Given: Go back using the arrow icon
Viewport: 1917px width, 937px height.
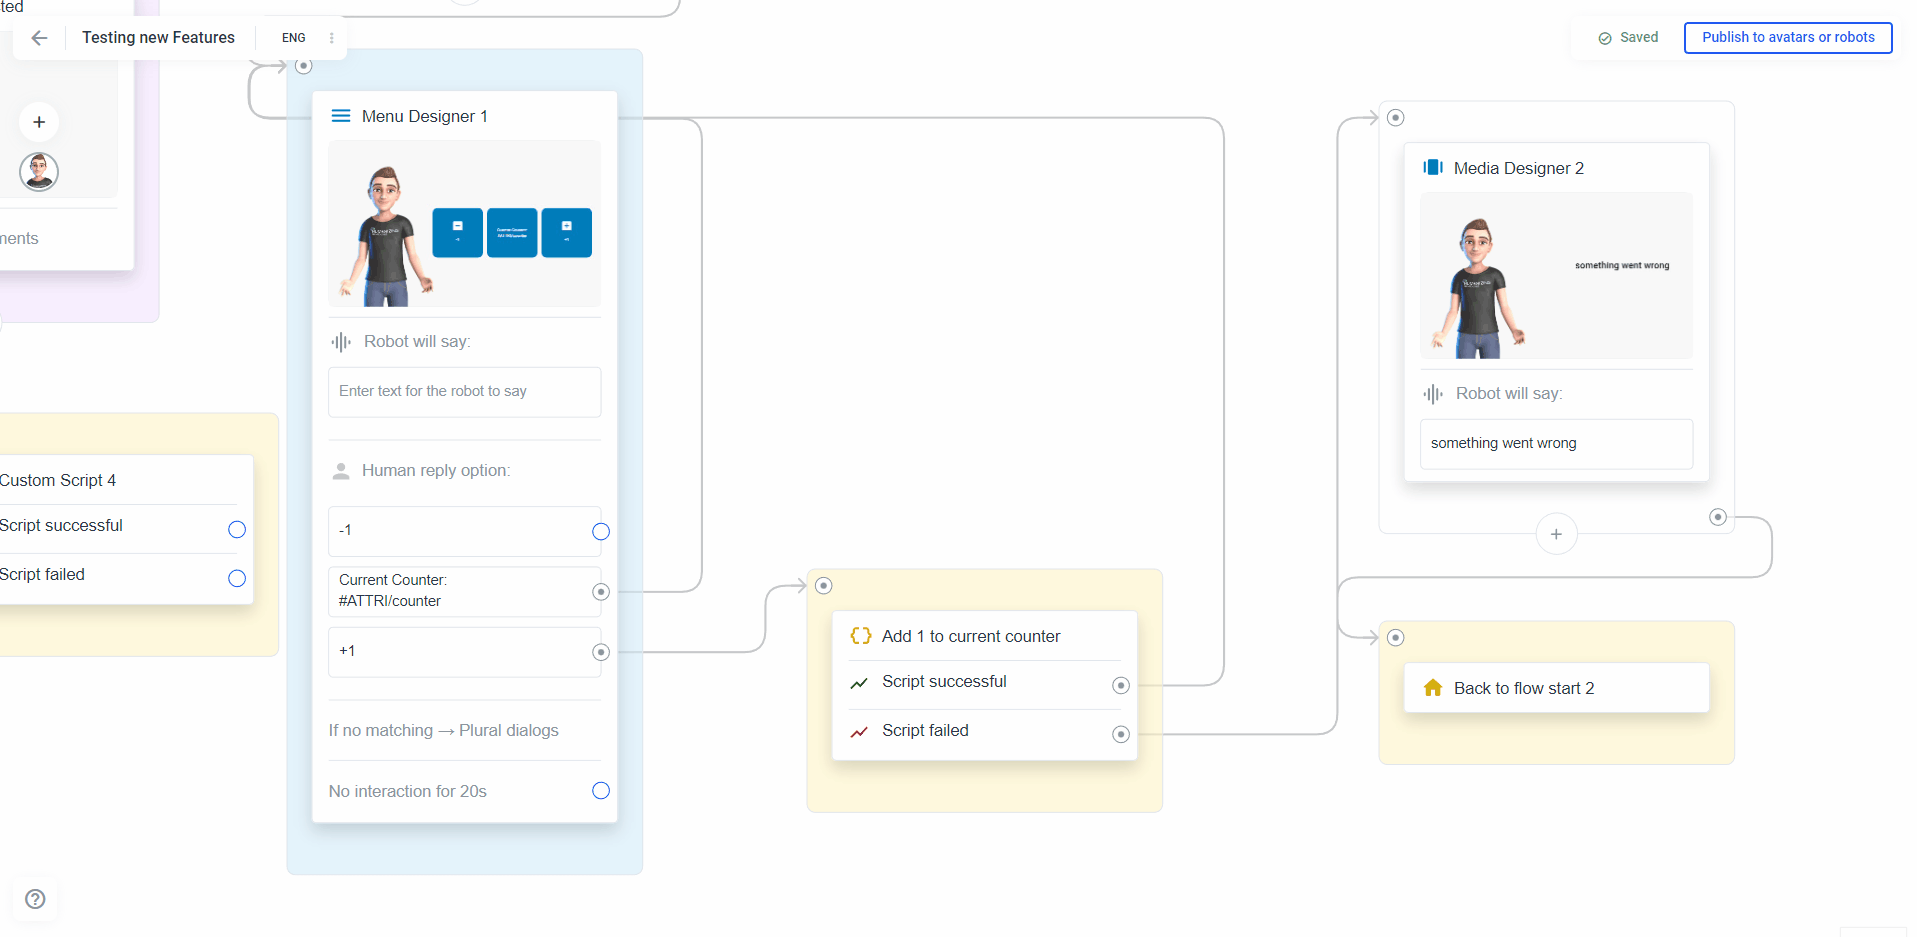Looking at the screenshot, I should click(x=39, y=38).
